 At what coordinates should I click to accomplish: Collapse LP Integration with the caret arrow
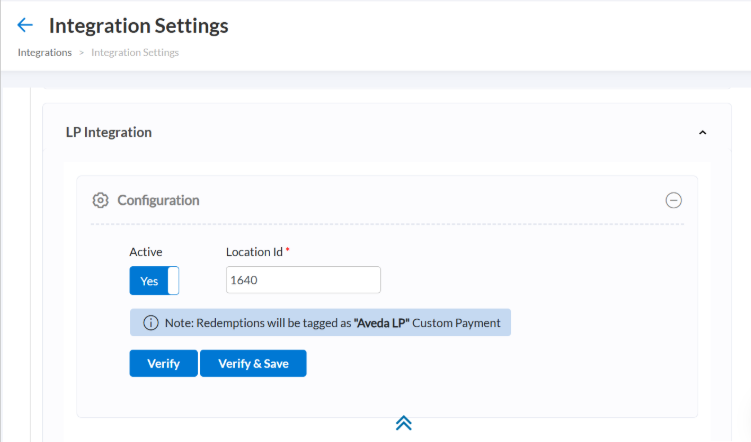(x=702, y=132)
